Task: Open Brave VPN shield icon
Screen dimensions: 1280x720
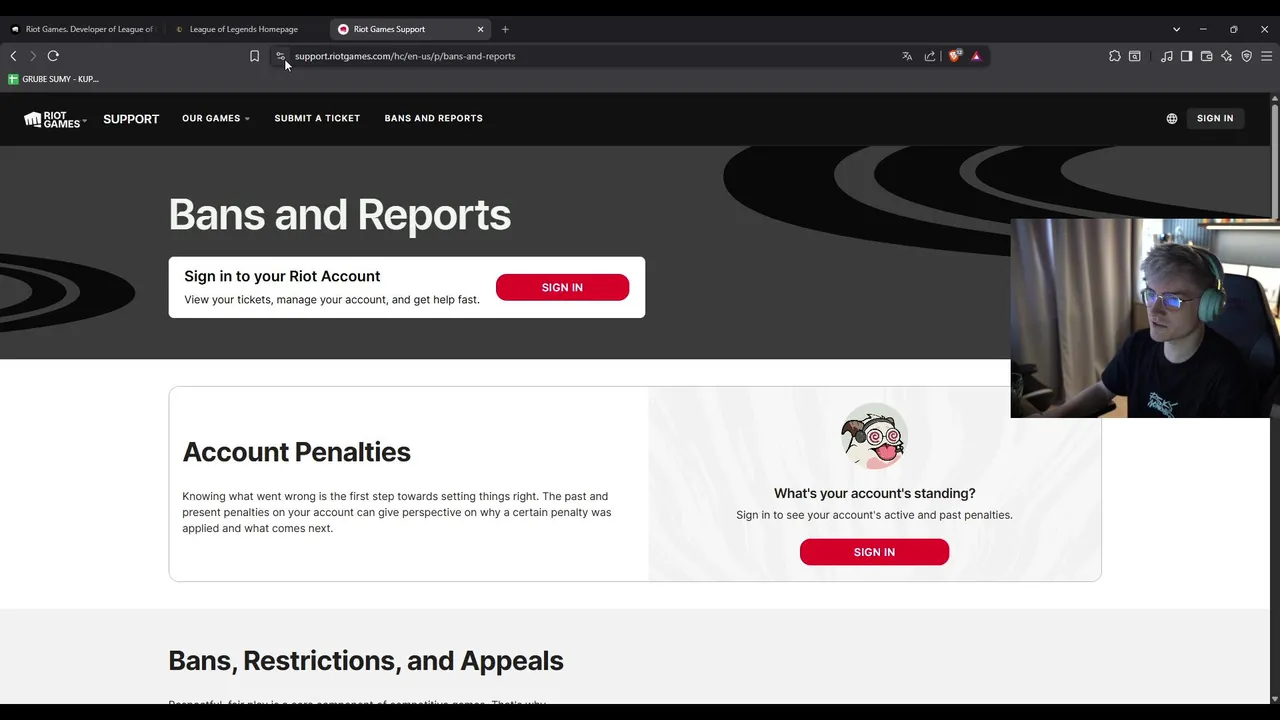Action: pos(1246,56)
